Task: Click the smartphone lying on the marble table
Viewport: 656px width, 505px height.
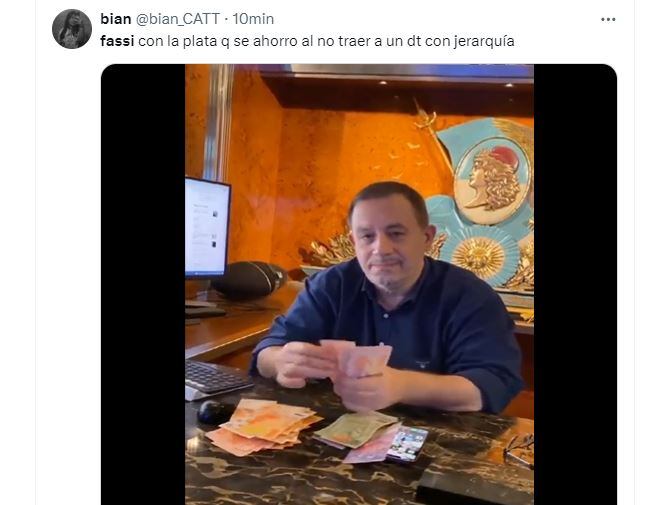Action: [x=407, y=444]
